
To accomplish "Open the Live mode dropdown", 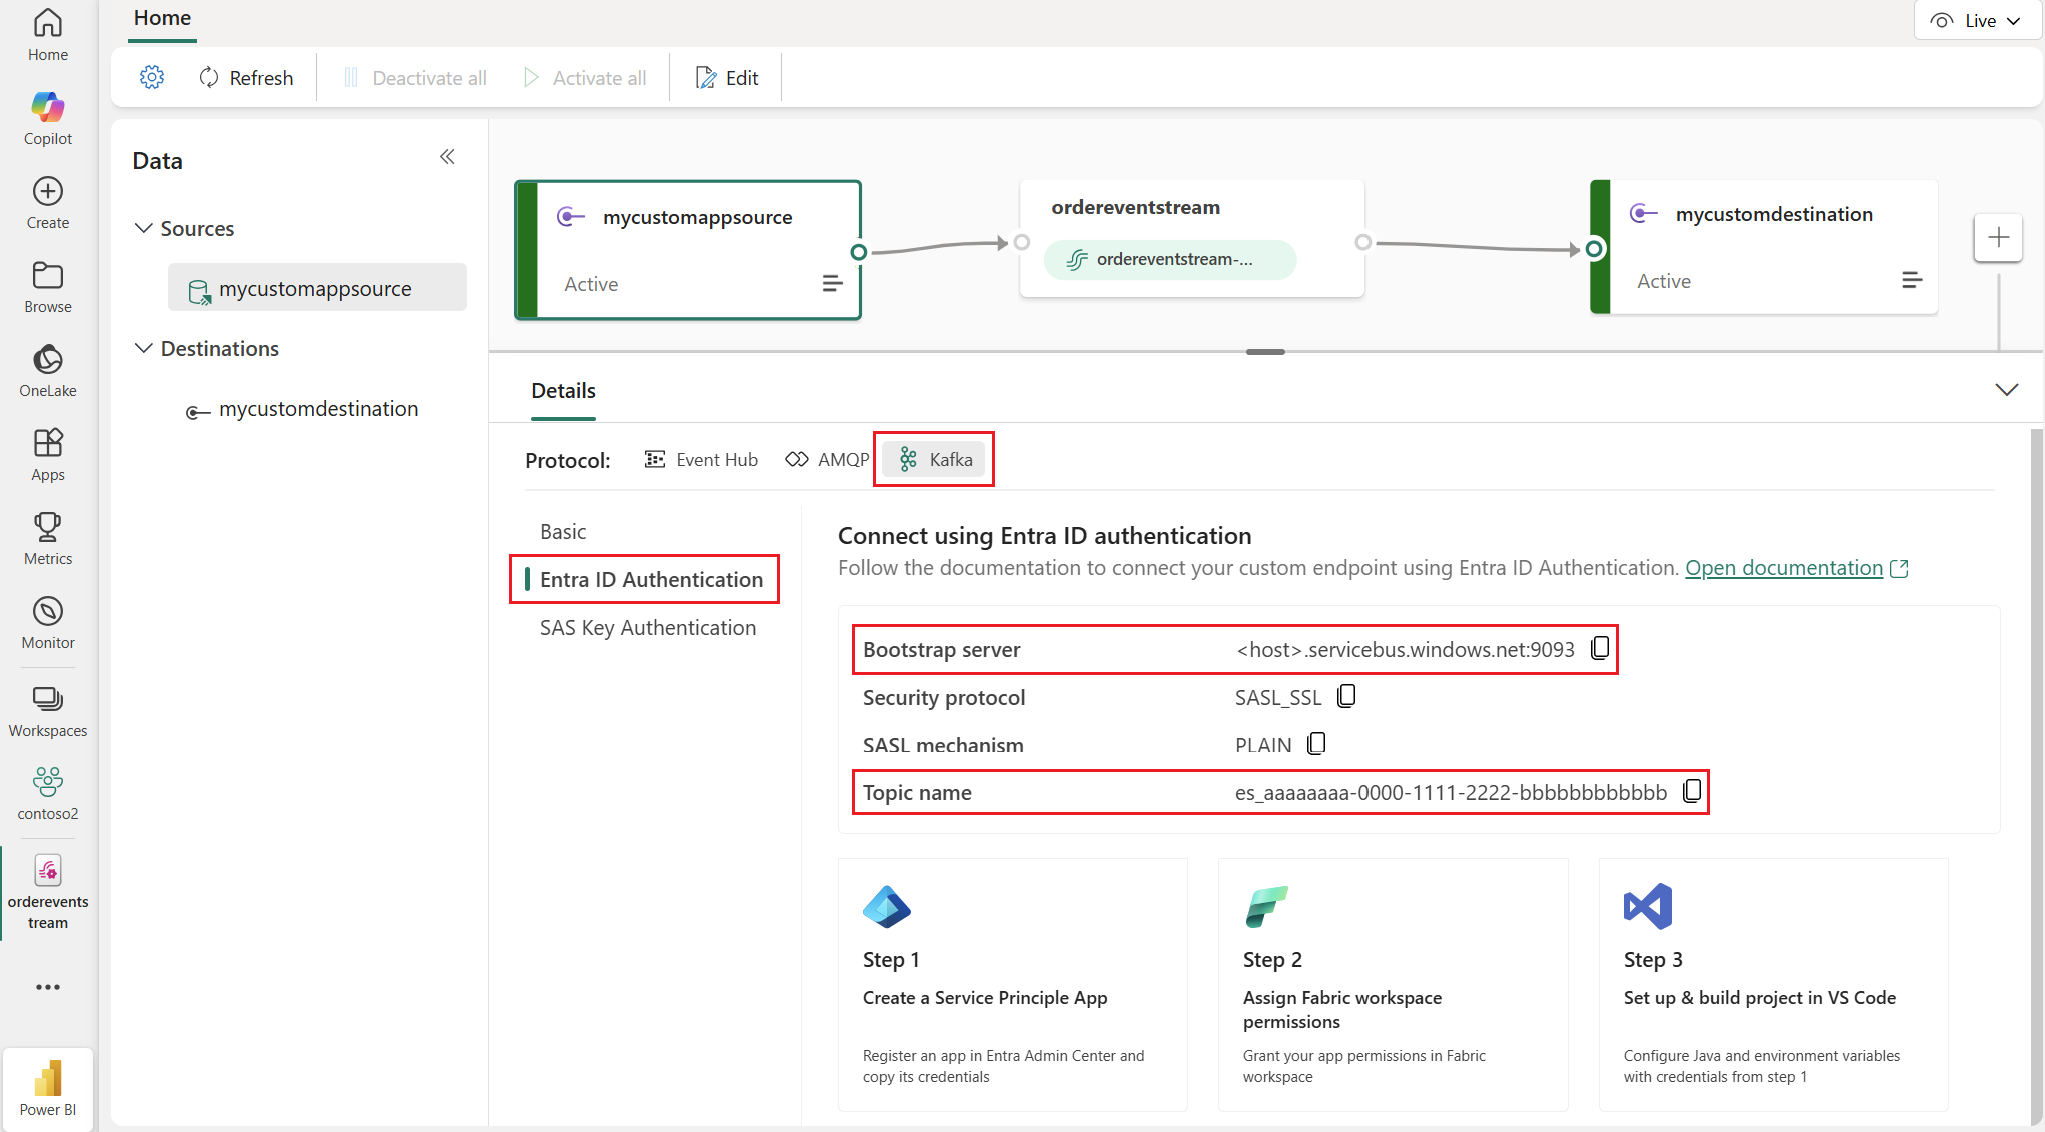I will pyautogui.click(x=1977, y=20).
